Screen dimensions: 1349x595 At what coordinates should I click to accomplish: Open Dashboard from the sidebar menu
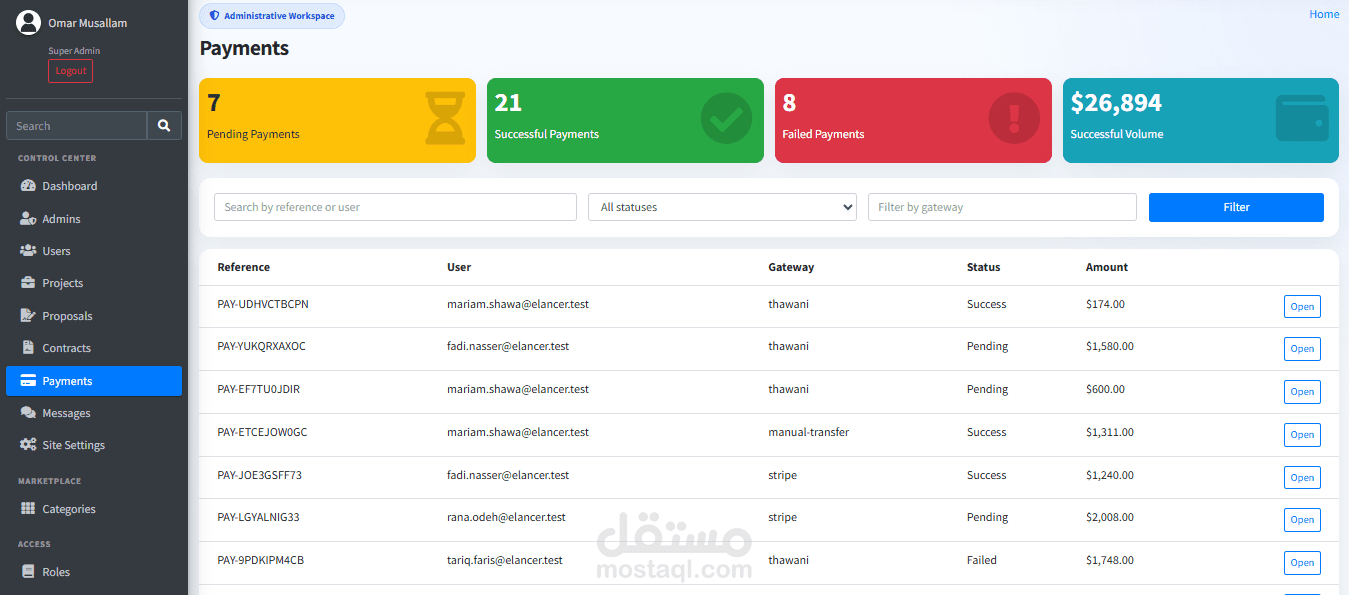click(94, 186)
